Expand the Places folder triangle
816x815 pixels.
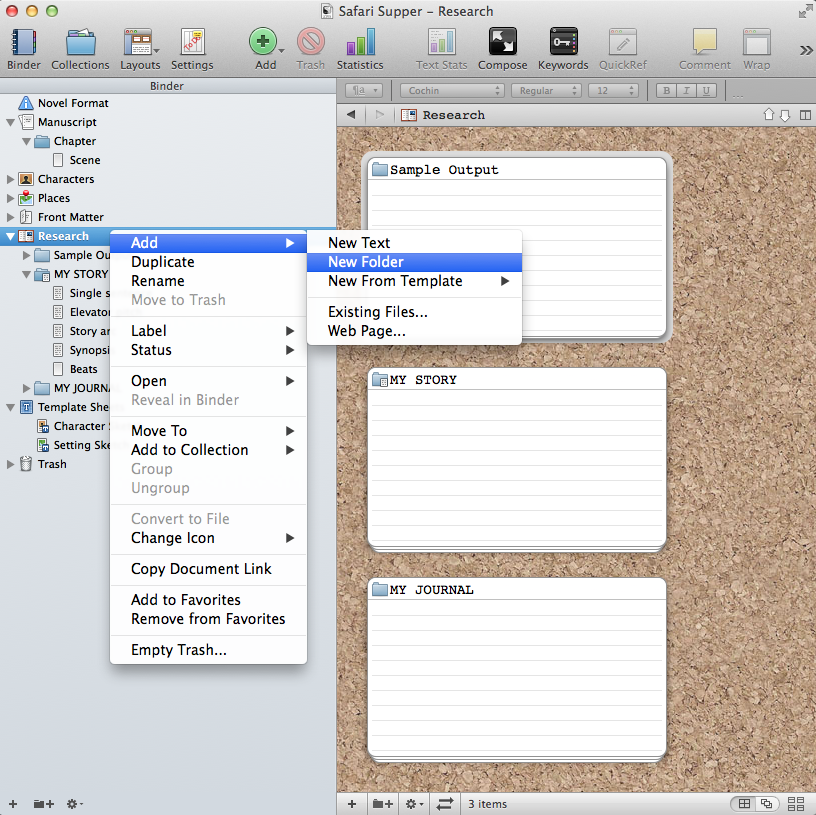click(x=10, y=198)
